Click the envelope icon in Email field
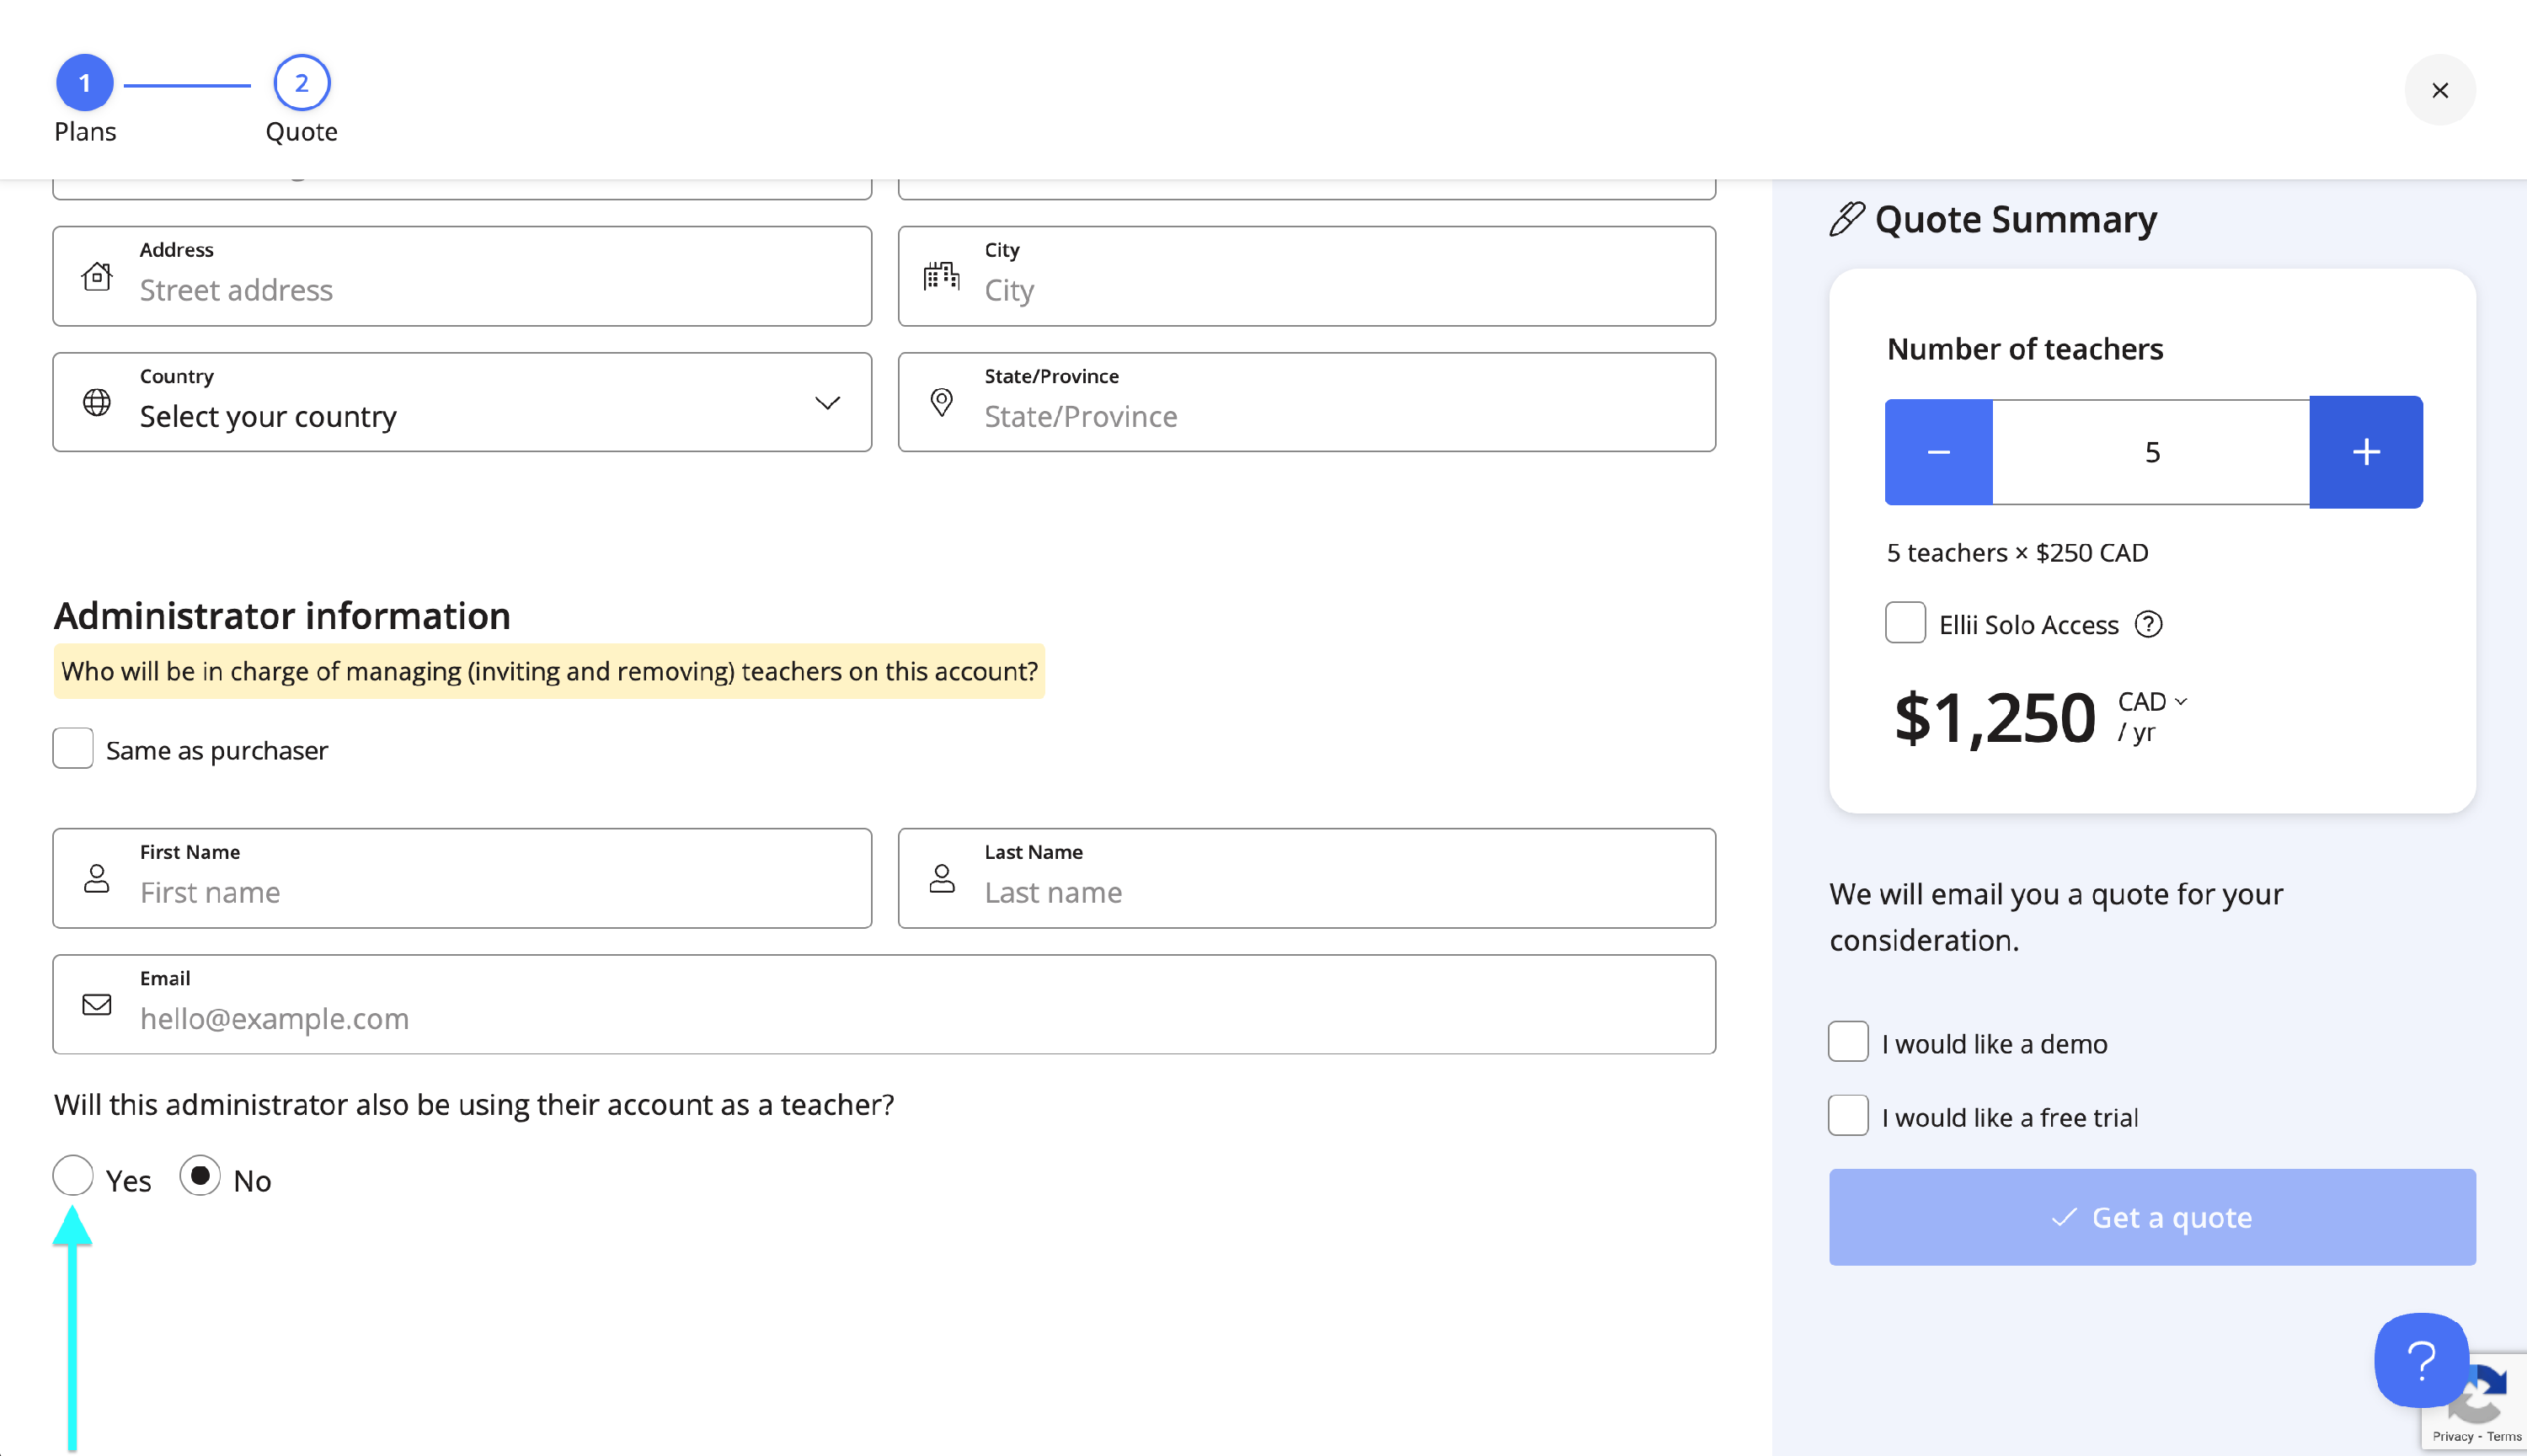Image resolution: width=2527 pixels, height=1456 pixels. 97,1004
